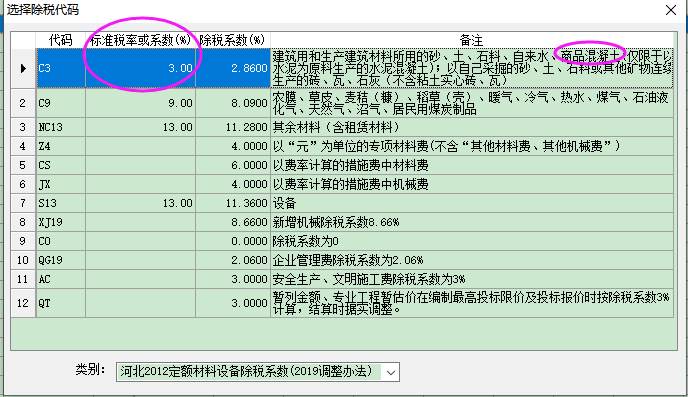Image resolution: width=688 pixels, height=397 pixels.
Task: Click the row 2 header number
Action: [23, 103]
